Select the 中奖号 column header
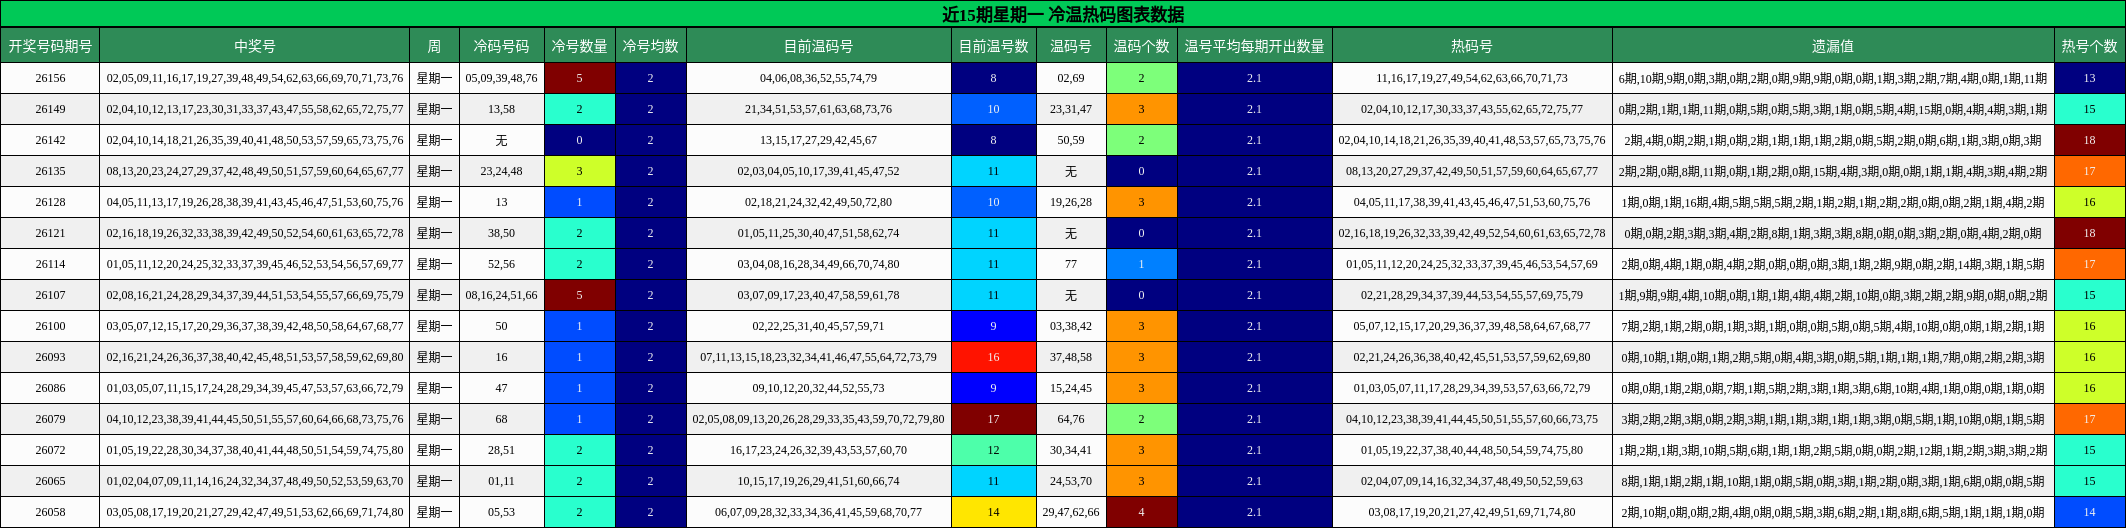Image resolution: width=2126 pixels, height=528 pixels. [x=255, y=46]
